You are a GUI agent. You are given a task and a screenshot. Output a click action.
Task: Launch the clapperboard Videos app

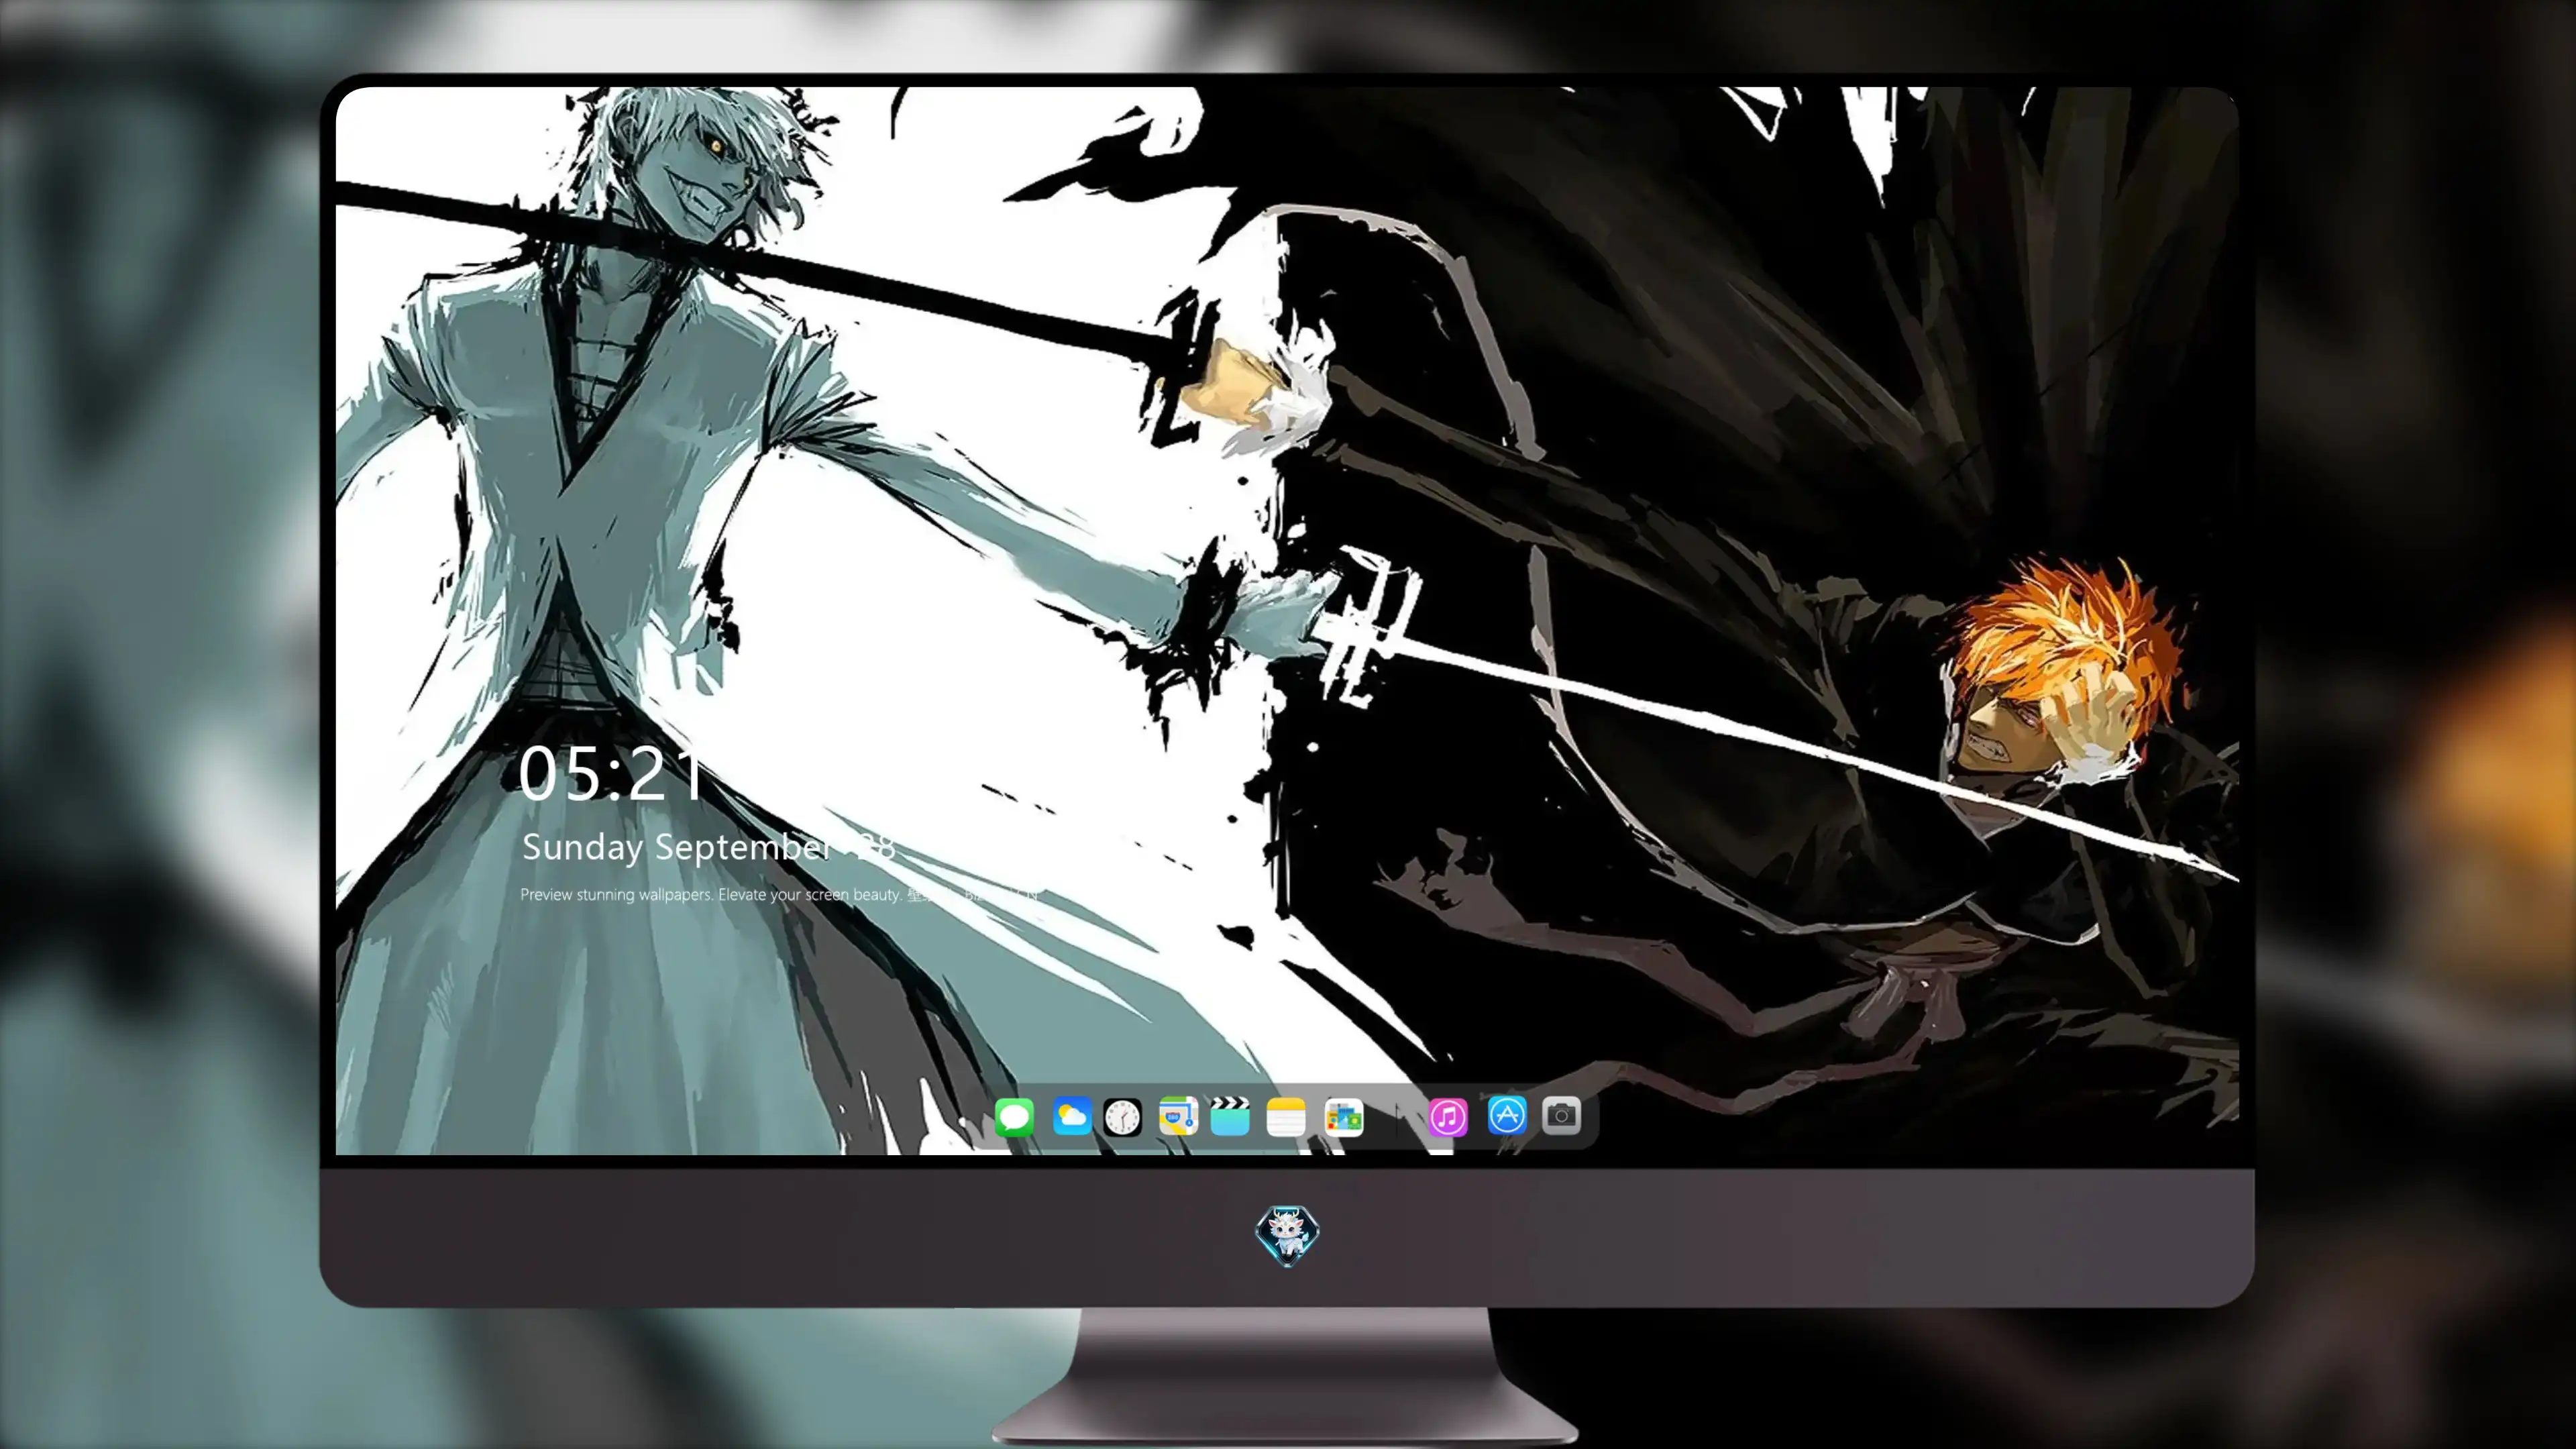click(1230, 1116)
